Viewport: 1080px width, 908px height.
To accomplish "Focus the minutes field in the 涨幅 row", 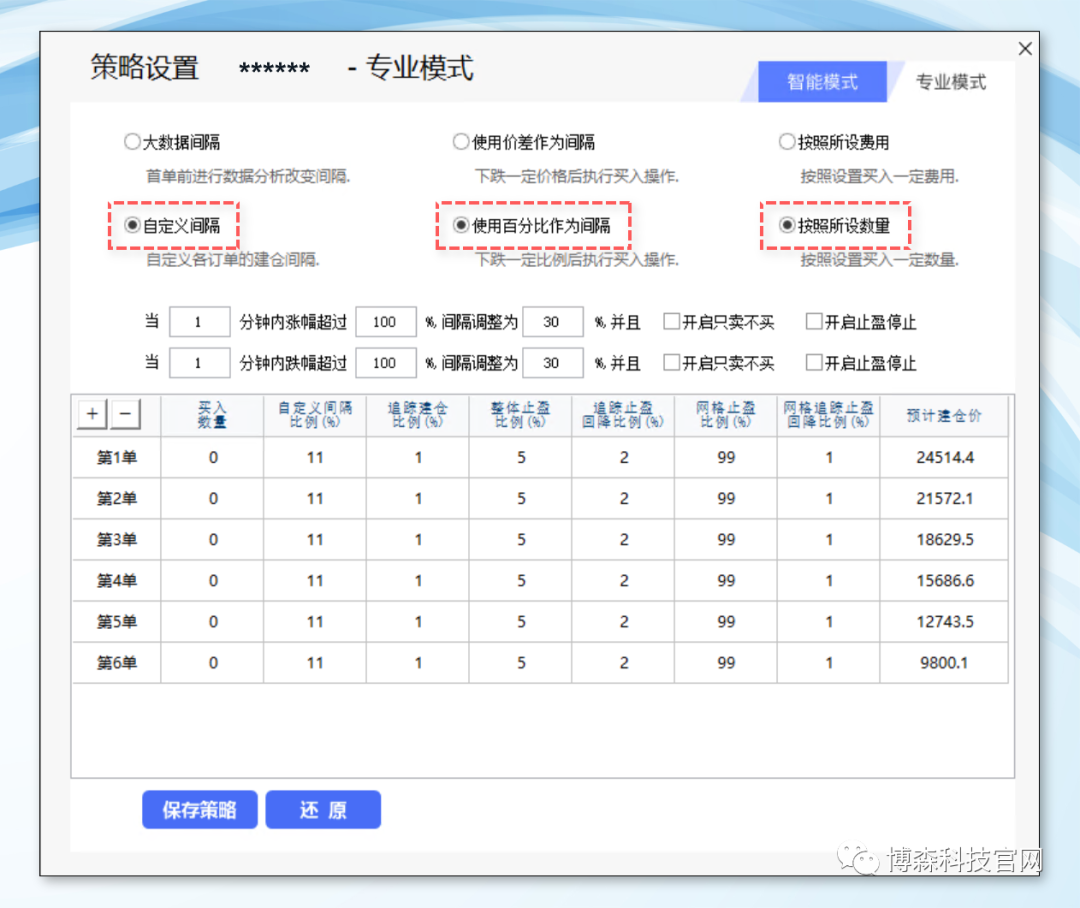I will pyautogui.click(x=200, y=322).
